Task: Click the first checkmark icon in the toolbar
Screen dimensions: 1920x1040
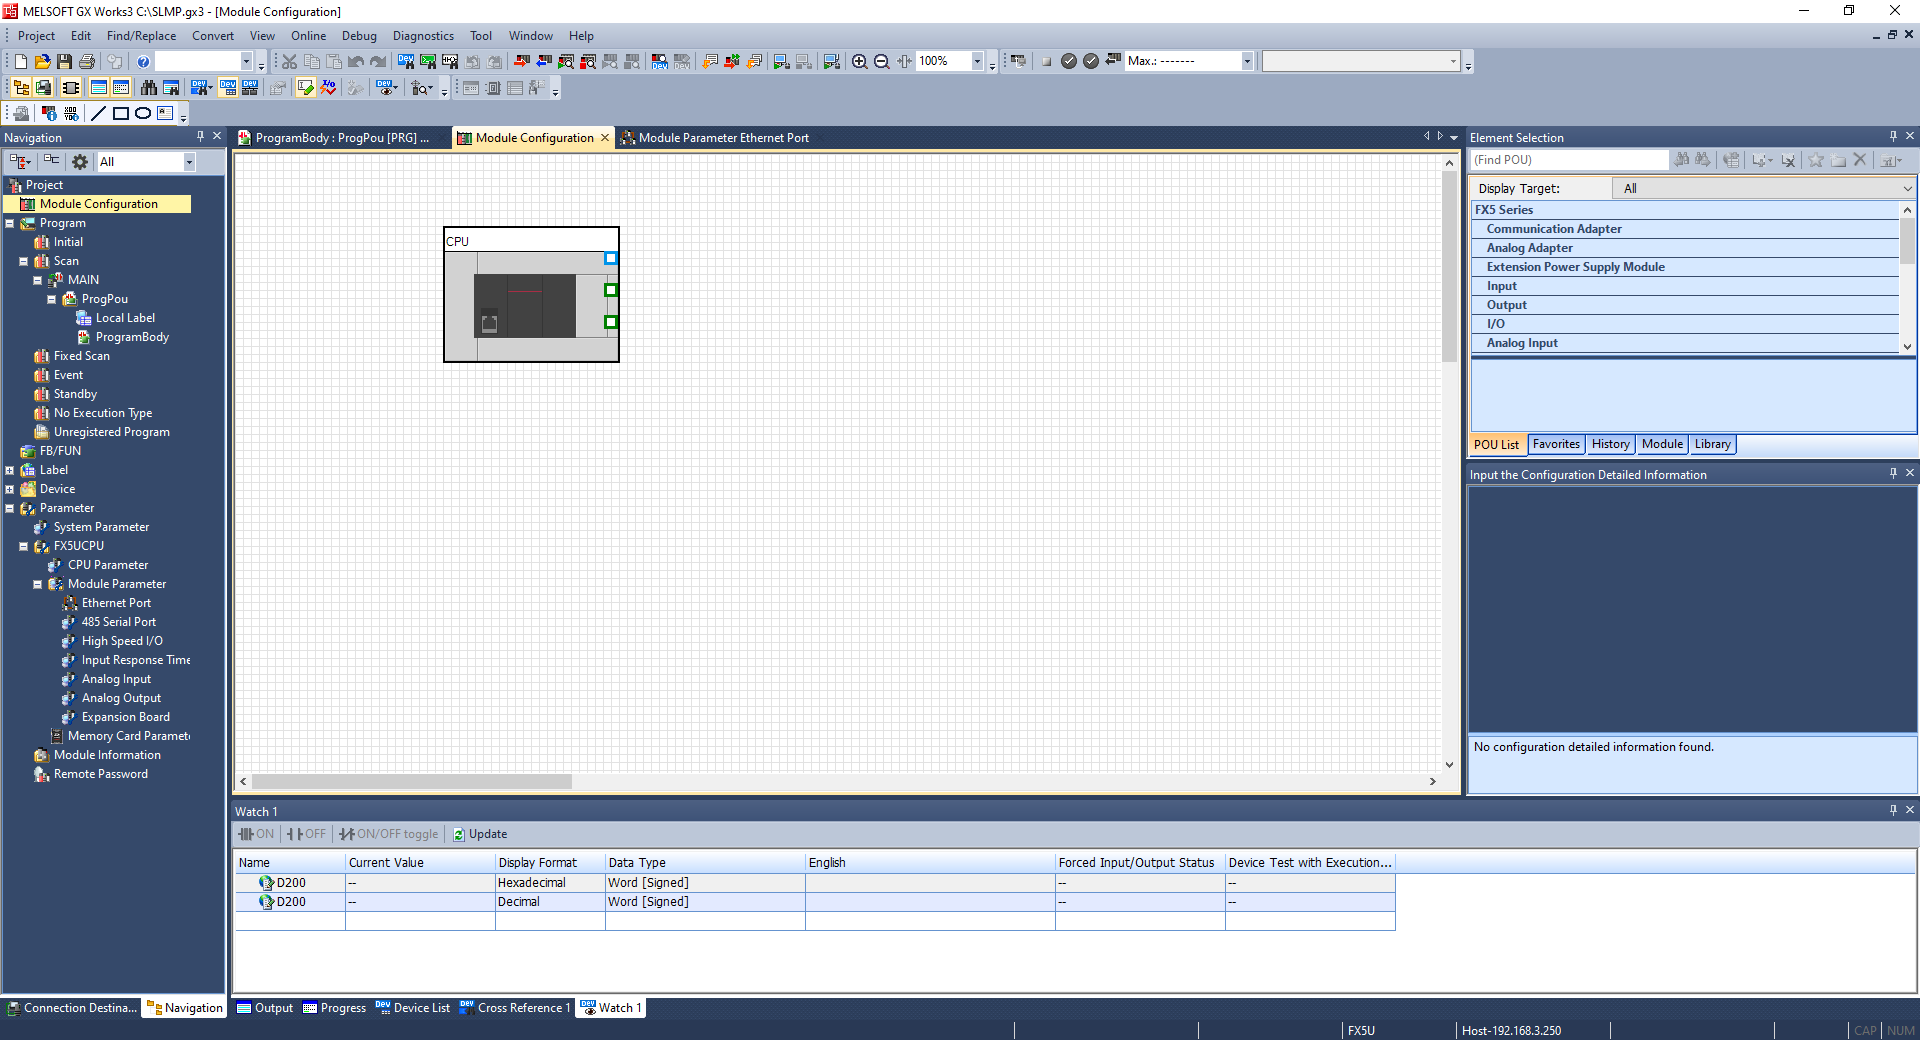Action: [1069, 61]
